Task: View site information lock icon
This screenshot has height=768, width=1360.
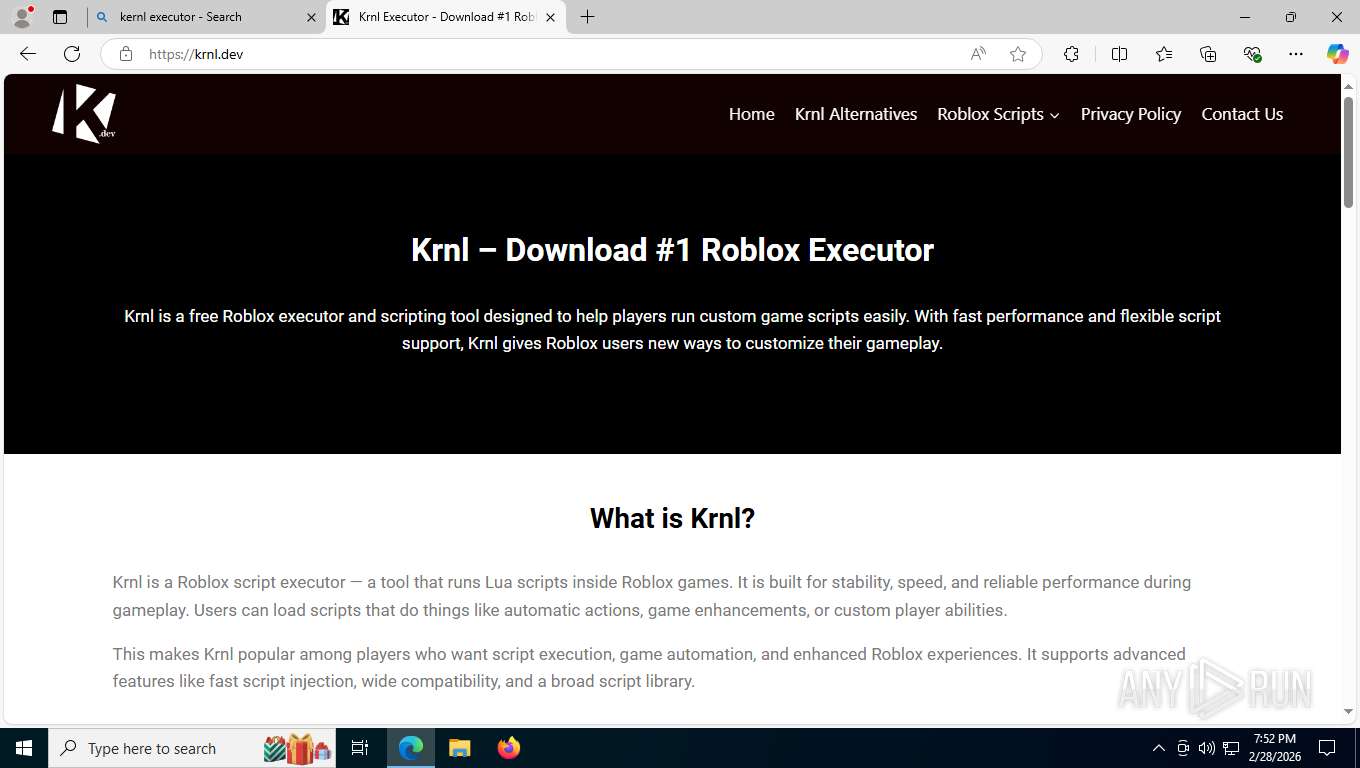Action: click(x=126, y=54)
